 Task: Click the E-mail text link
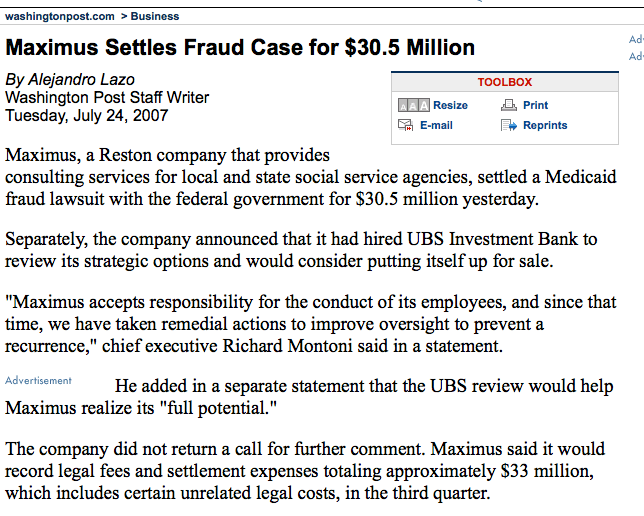click(x=436, y=125)
